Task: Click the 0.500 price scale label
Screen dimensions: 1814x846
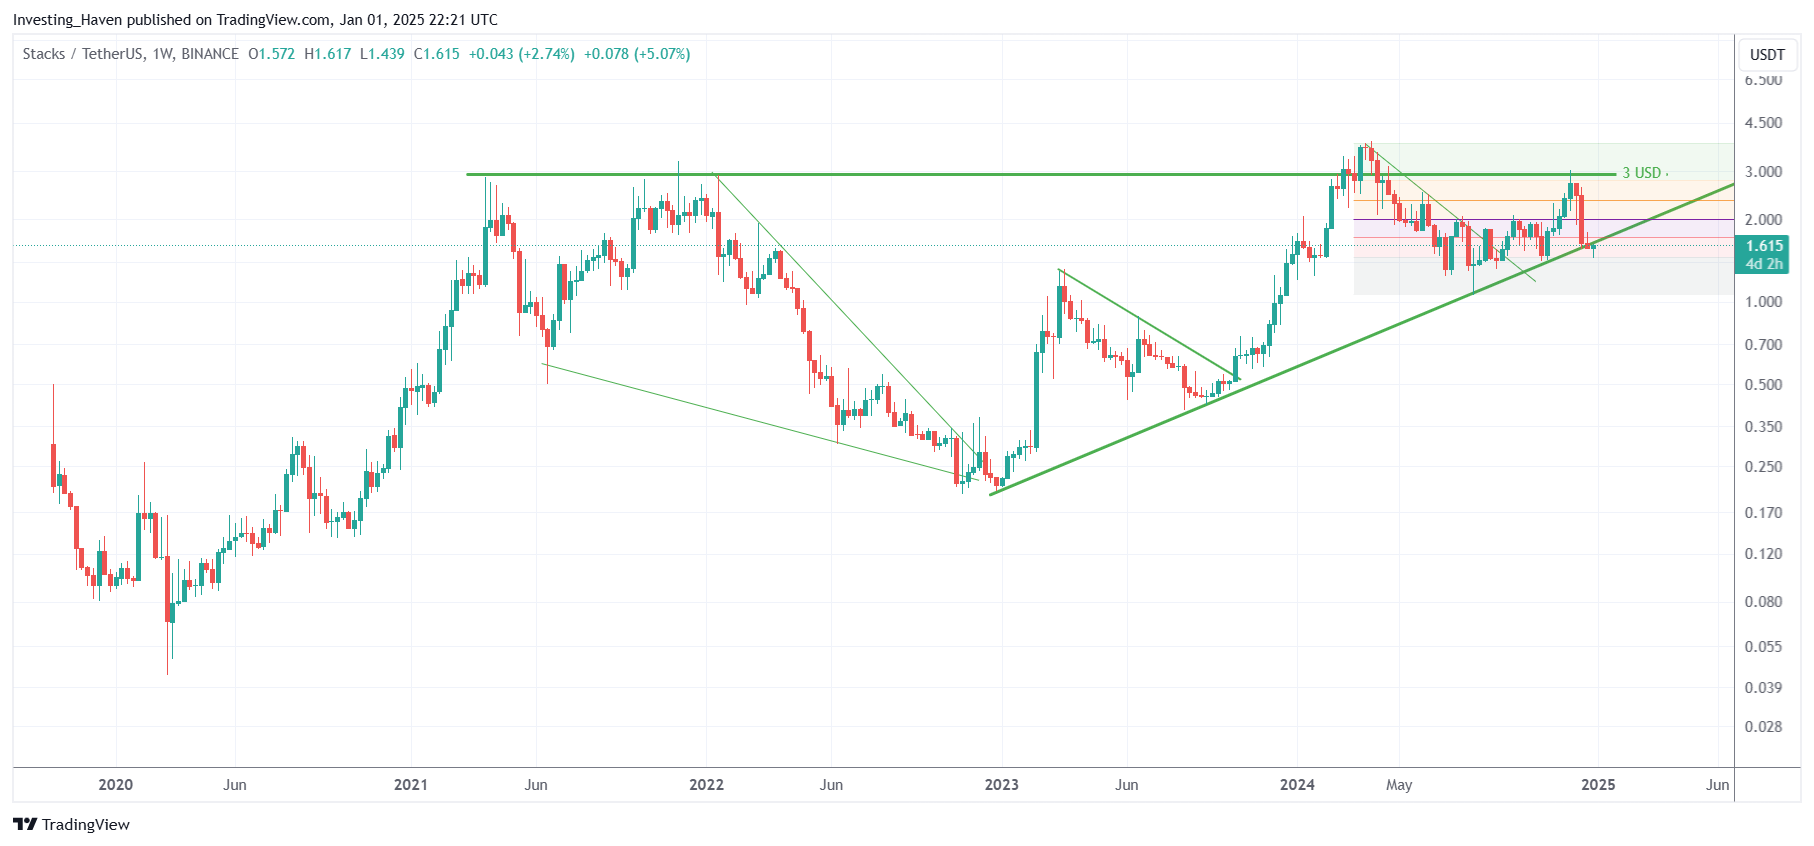Action: pos(1763,385)
